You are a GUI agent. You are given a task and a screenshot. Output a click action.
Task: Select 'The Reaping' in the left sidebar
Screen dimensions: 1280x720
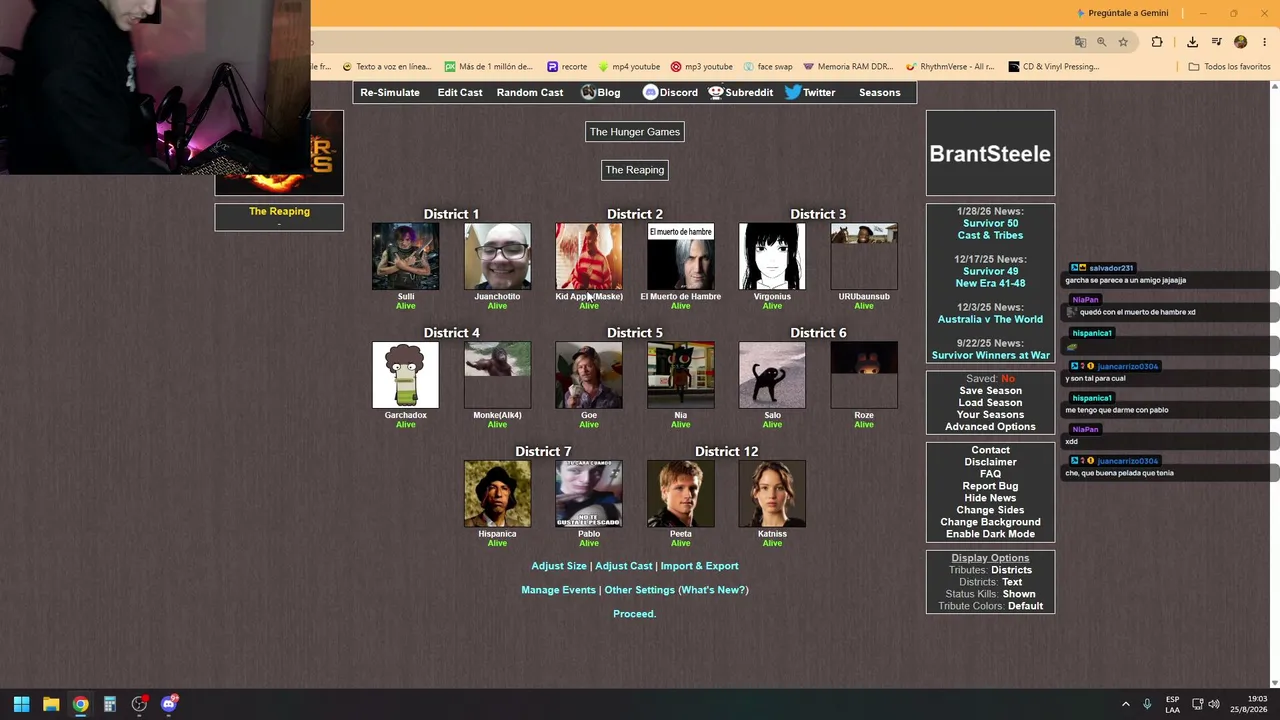(279, 211)
